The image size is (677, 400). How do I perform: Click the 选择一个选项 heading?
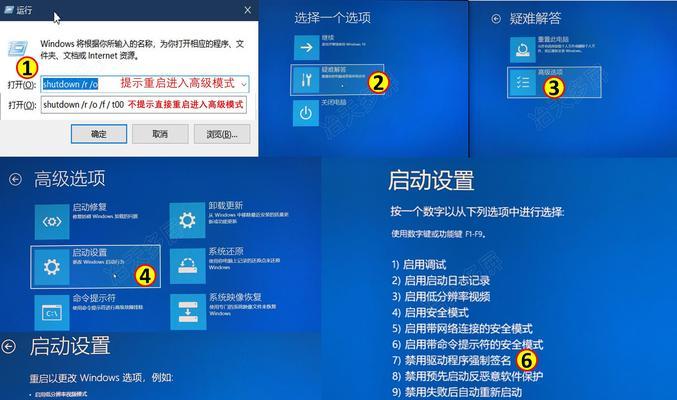332,18
